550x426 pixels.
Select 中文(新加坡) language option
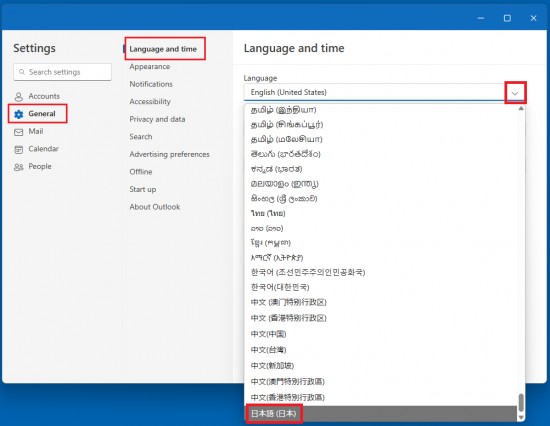[x=381, y=366]
